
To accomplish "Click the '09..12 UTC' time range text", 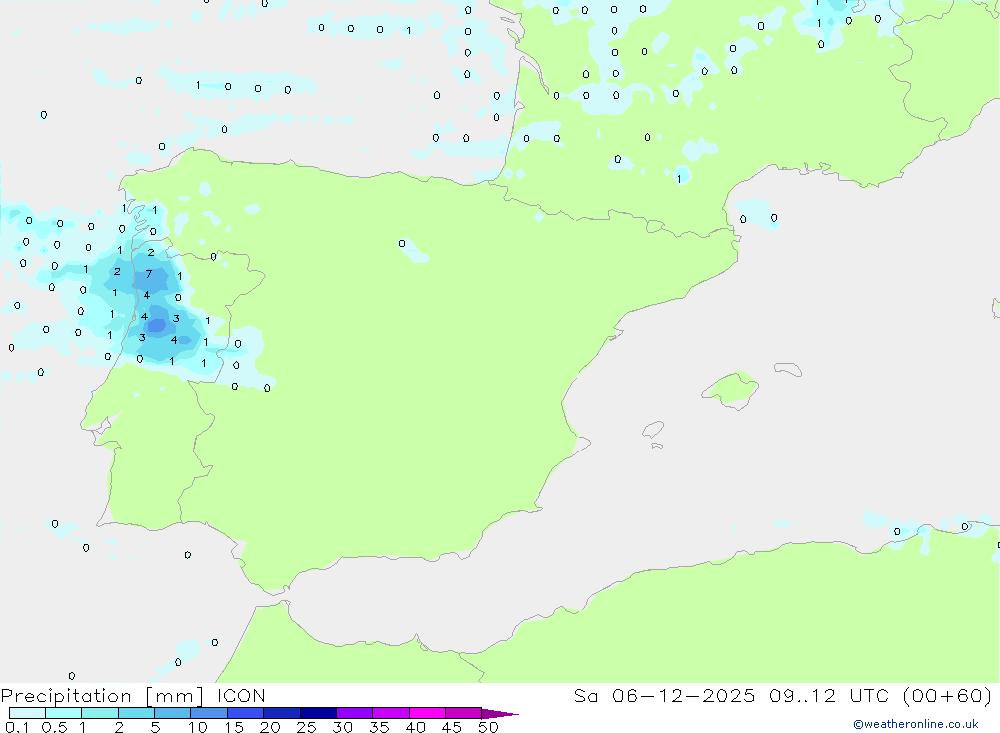I will click(x=829, y=695).
